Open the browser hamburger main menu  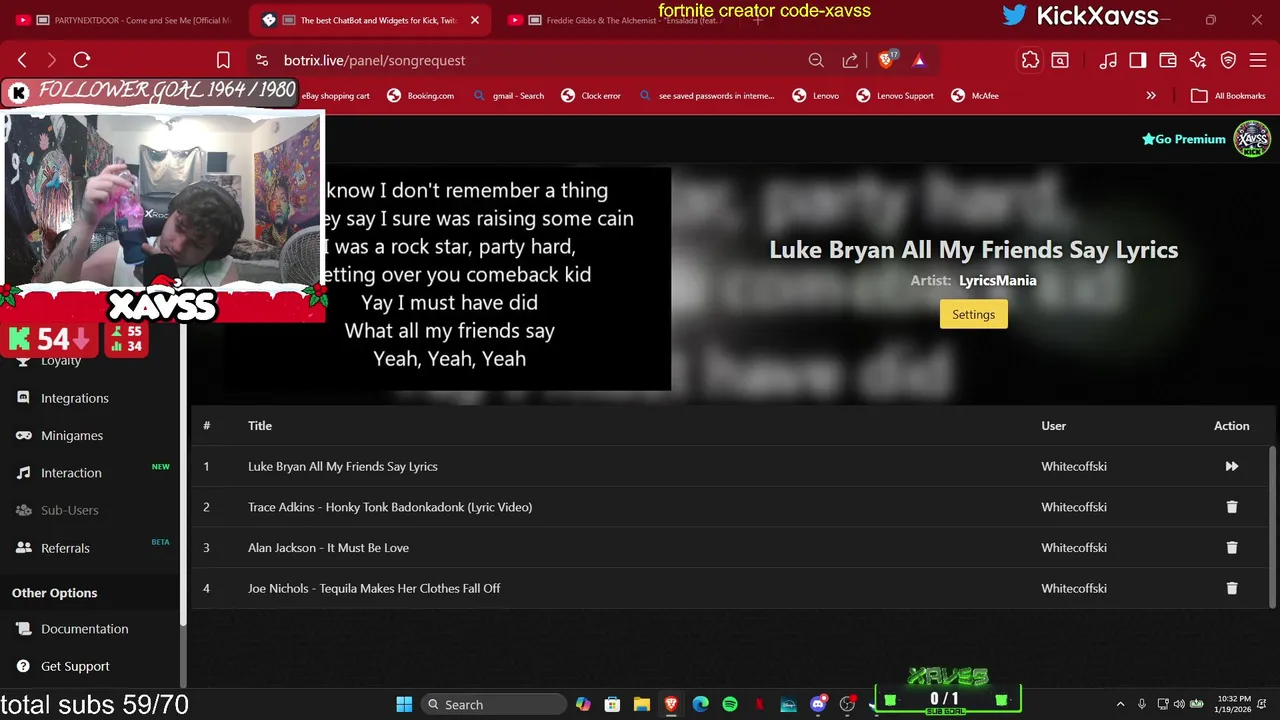coord(1258,60)
